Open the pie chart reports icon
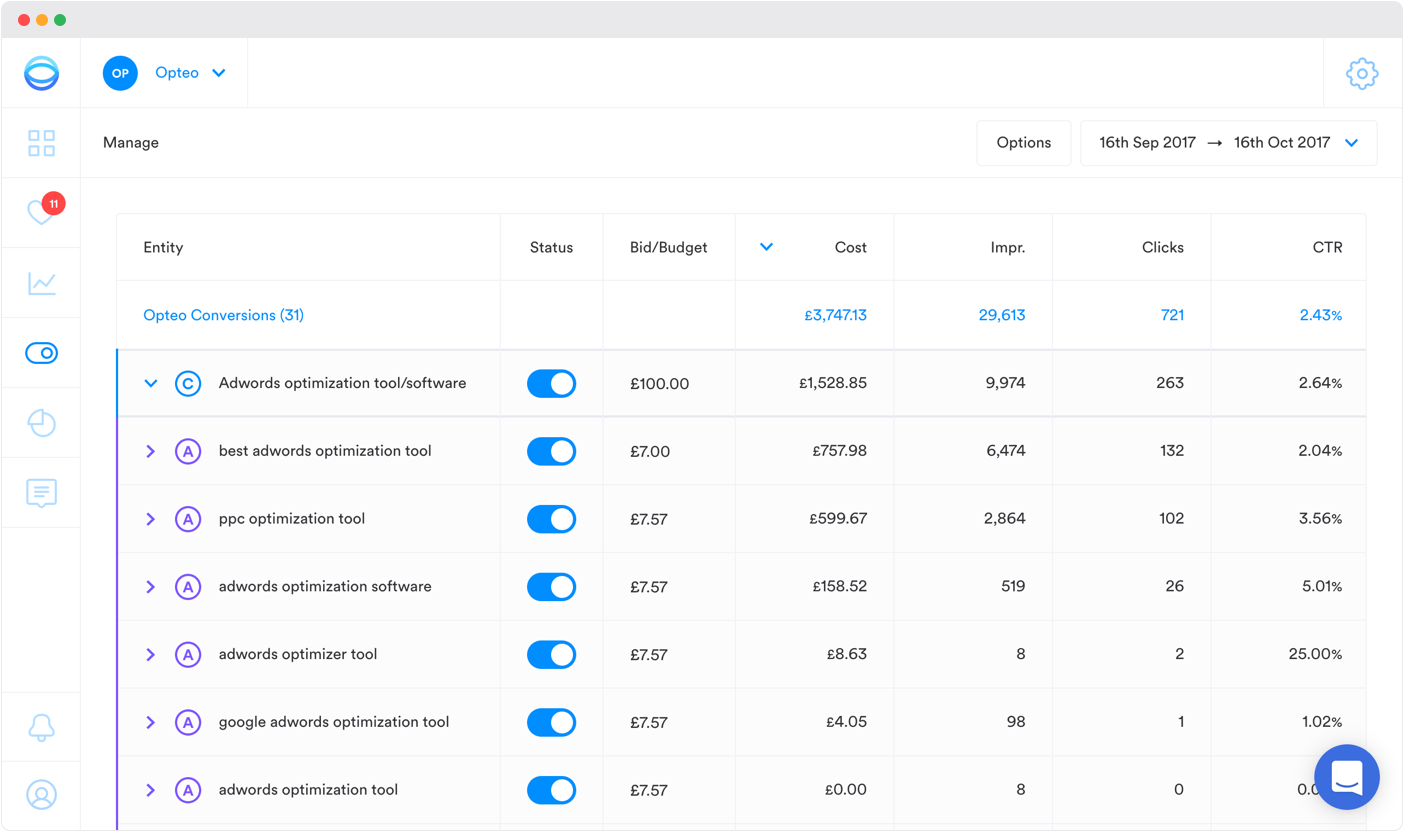Image resolution: width=1404 pixels, height=832 pixels. [42, 423]
